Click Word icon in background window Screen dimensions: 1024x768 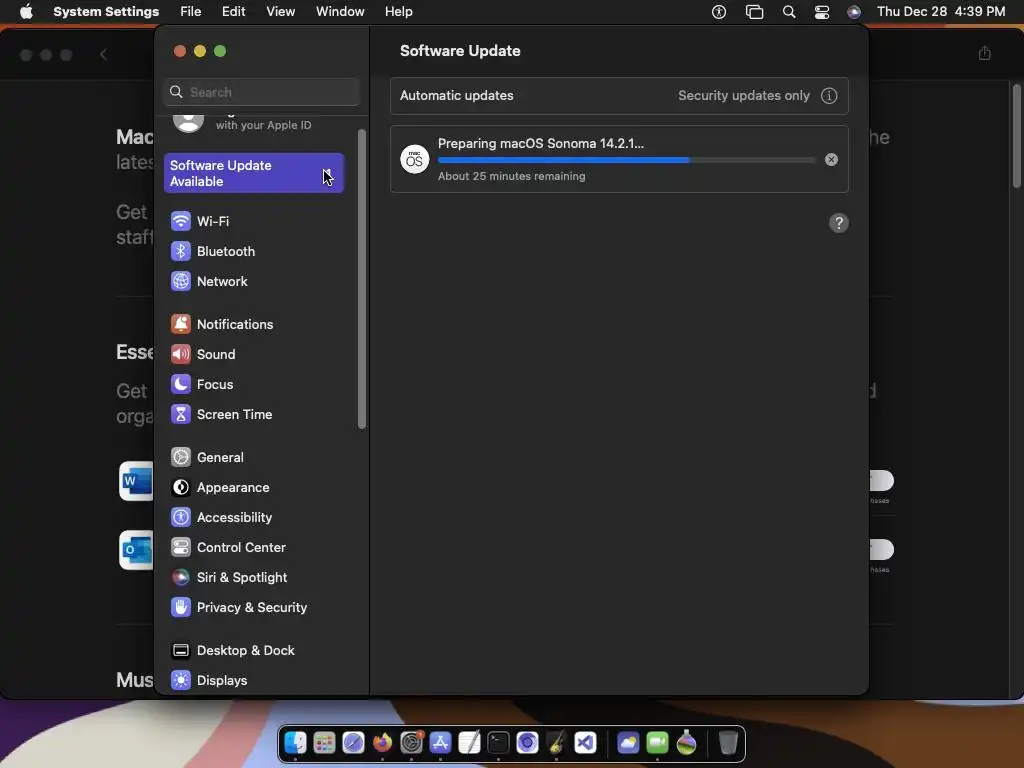(136, 481)
